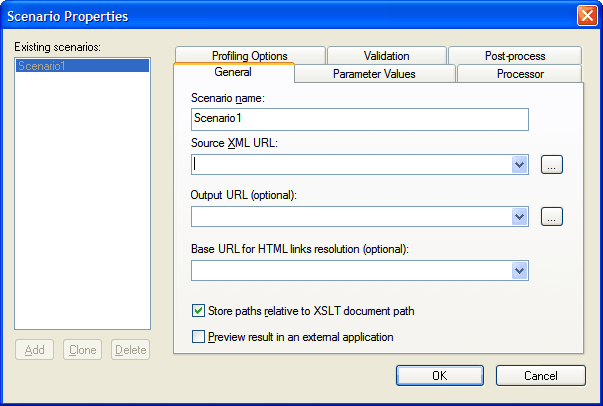Click the Scenario name text field
Screen dimensions: 603x406
click(x=359, y=119)
